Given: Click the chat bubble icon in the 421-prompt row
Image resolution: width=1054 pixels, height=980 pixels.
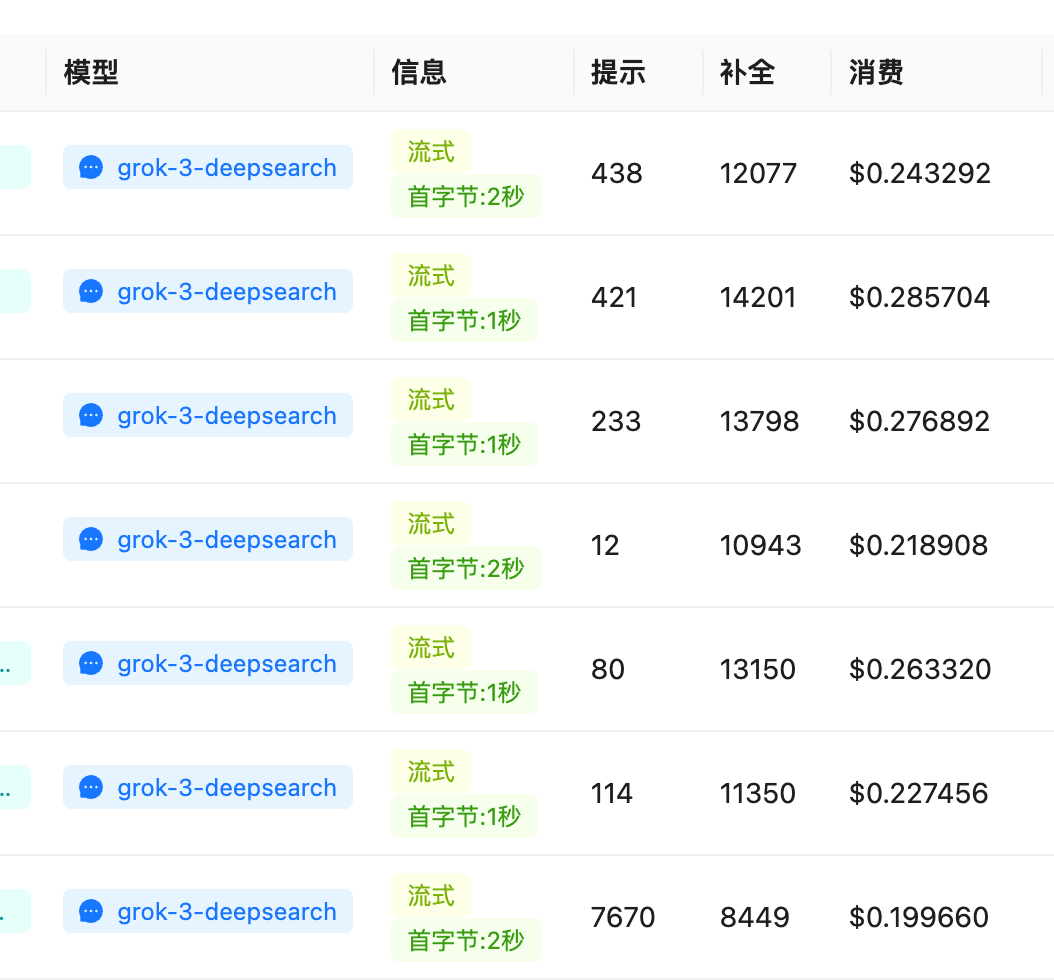Looking at the screenshot, I should click(90, 291).
